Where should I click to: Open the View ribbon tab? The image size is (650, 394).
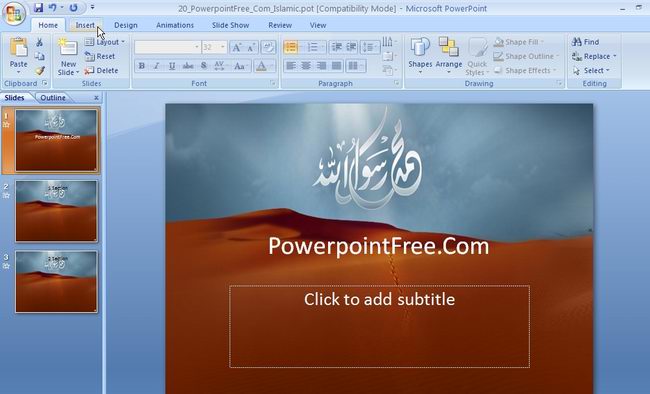[318, 25]
